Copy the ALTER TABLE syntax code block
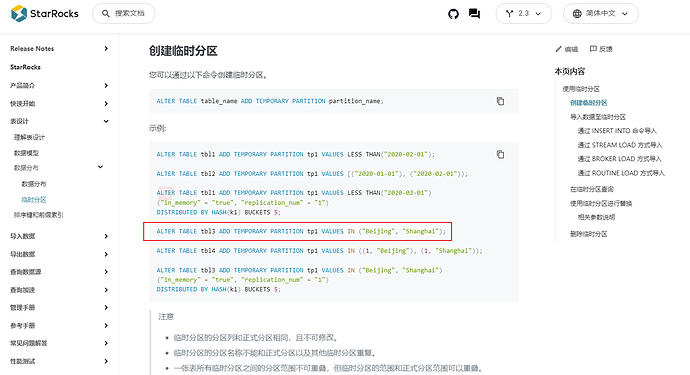690x375 pixels. coord(500,101)
